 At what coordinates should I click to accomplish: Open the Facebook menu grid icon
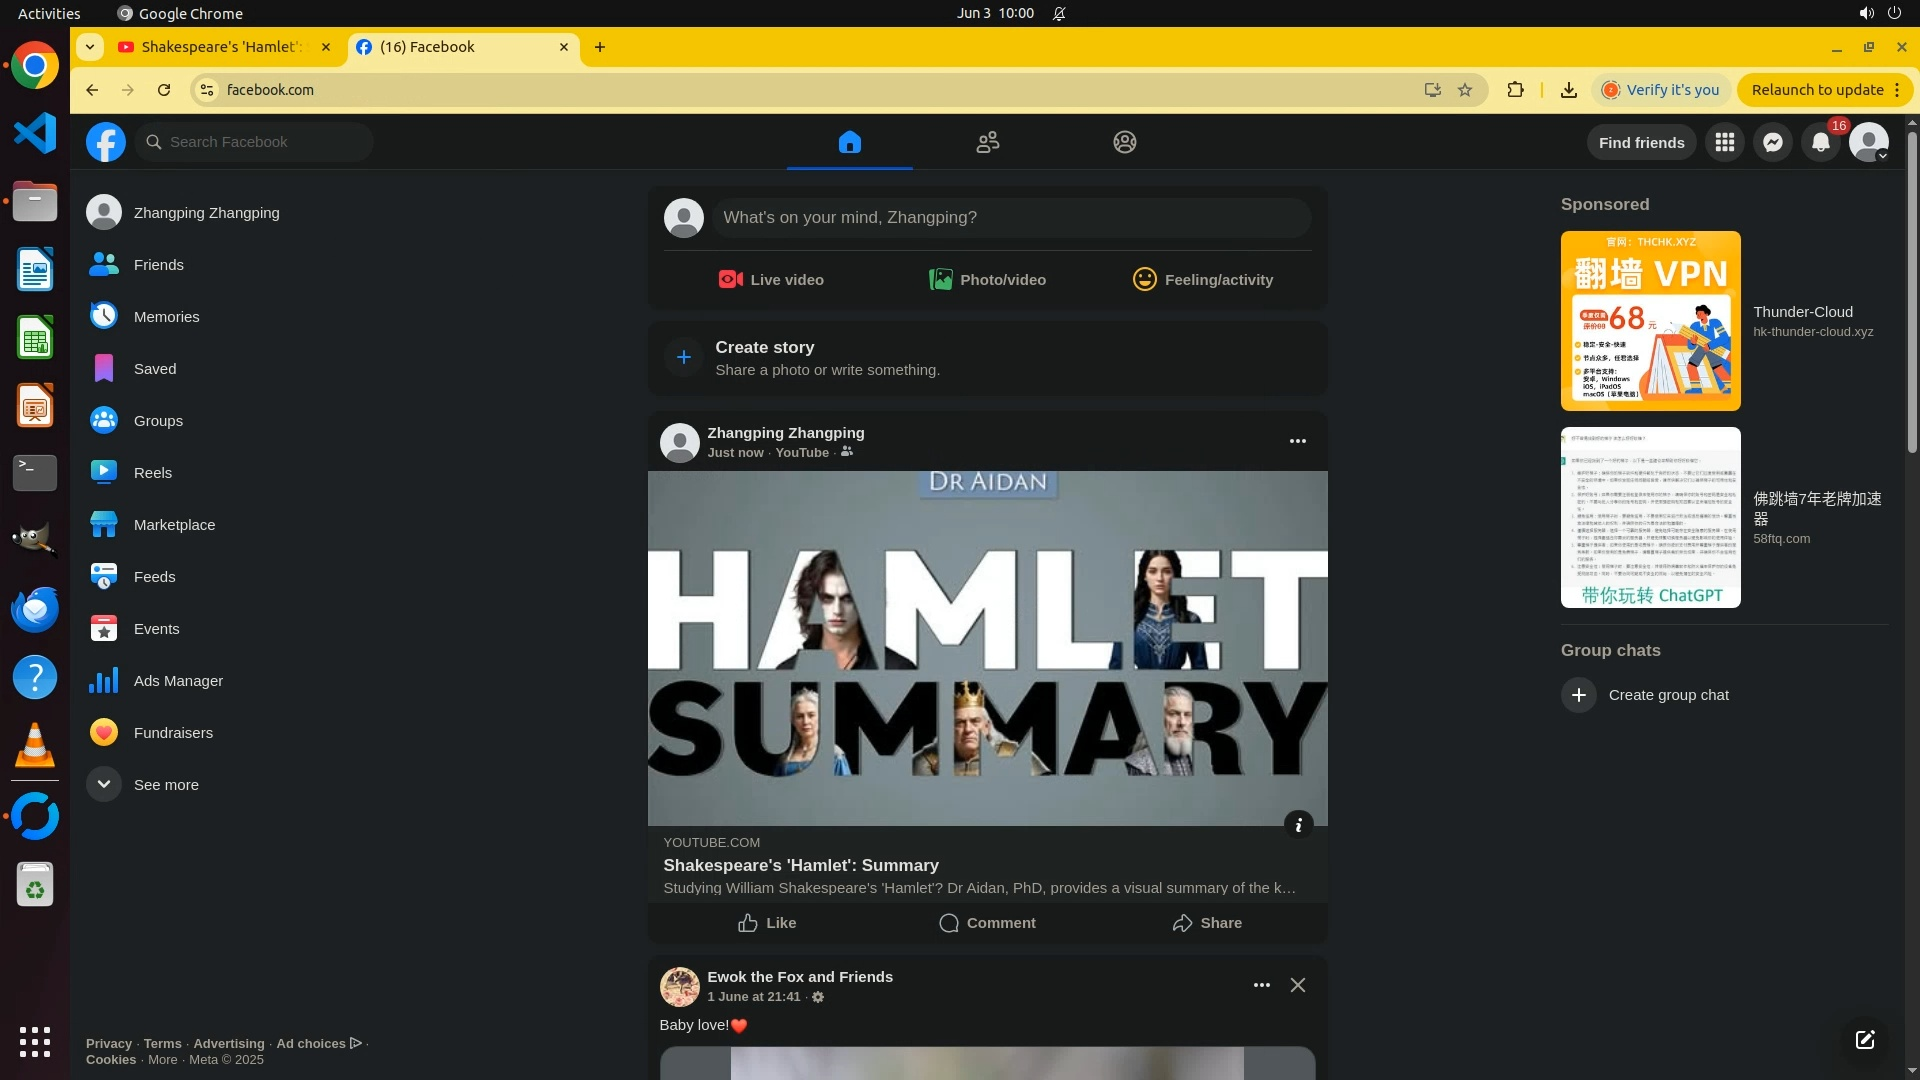[x=1725, y=143]
